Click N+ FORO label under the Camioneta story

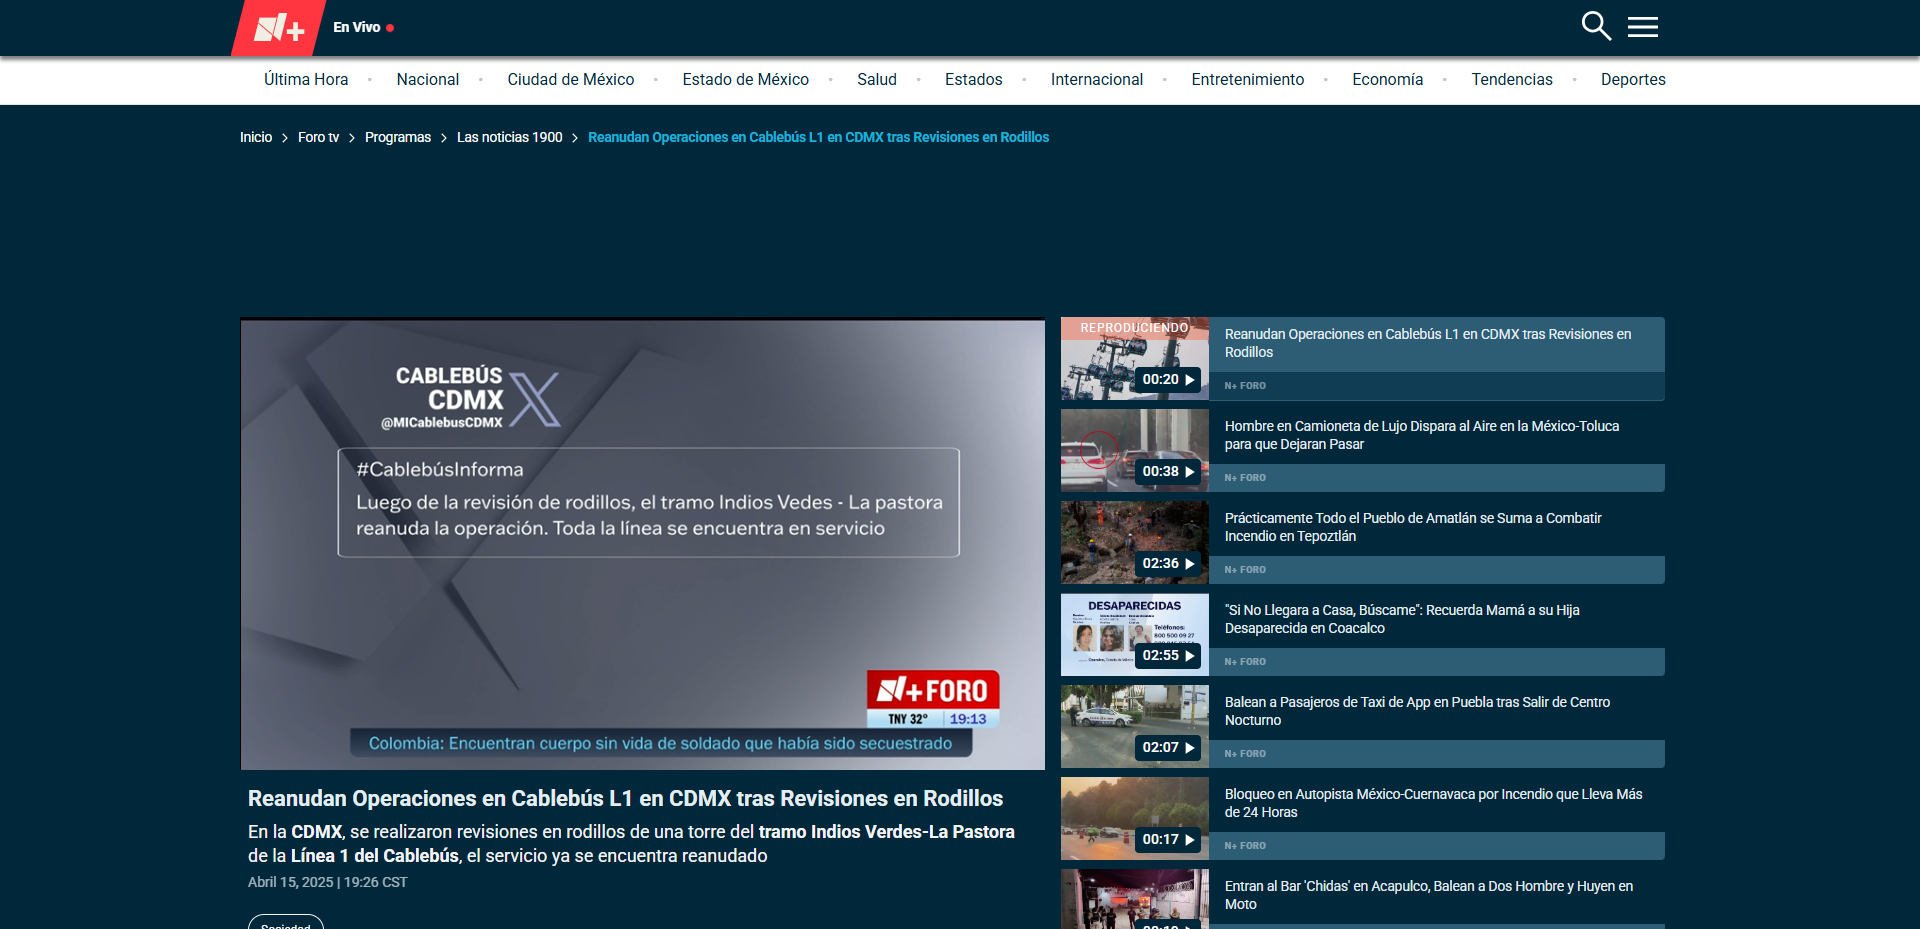1245,478
